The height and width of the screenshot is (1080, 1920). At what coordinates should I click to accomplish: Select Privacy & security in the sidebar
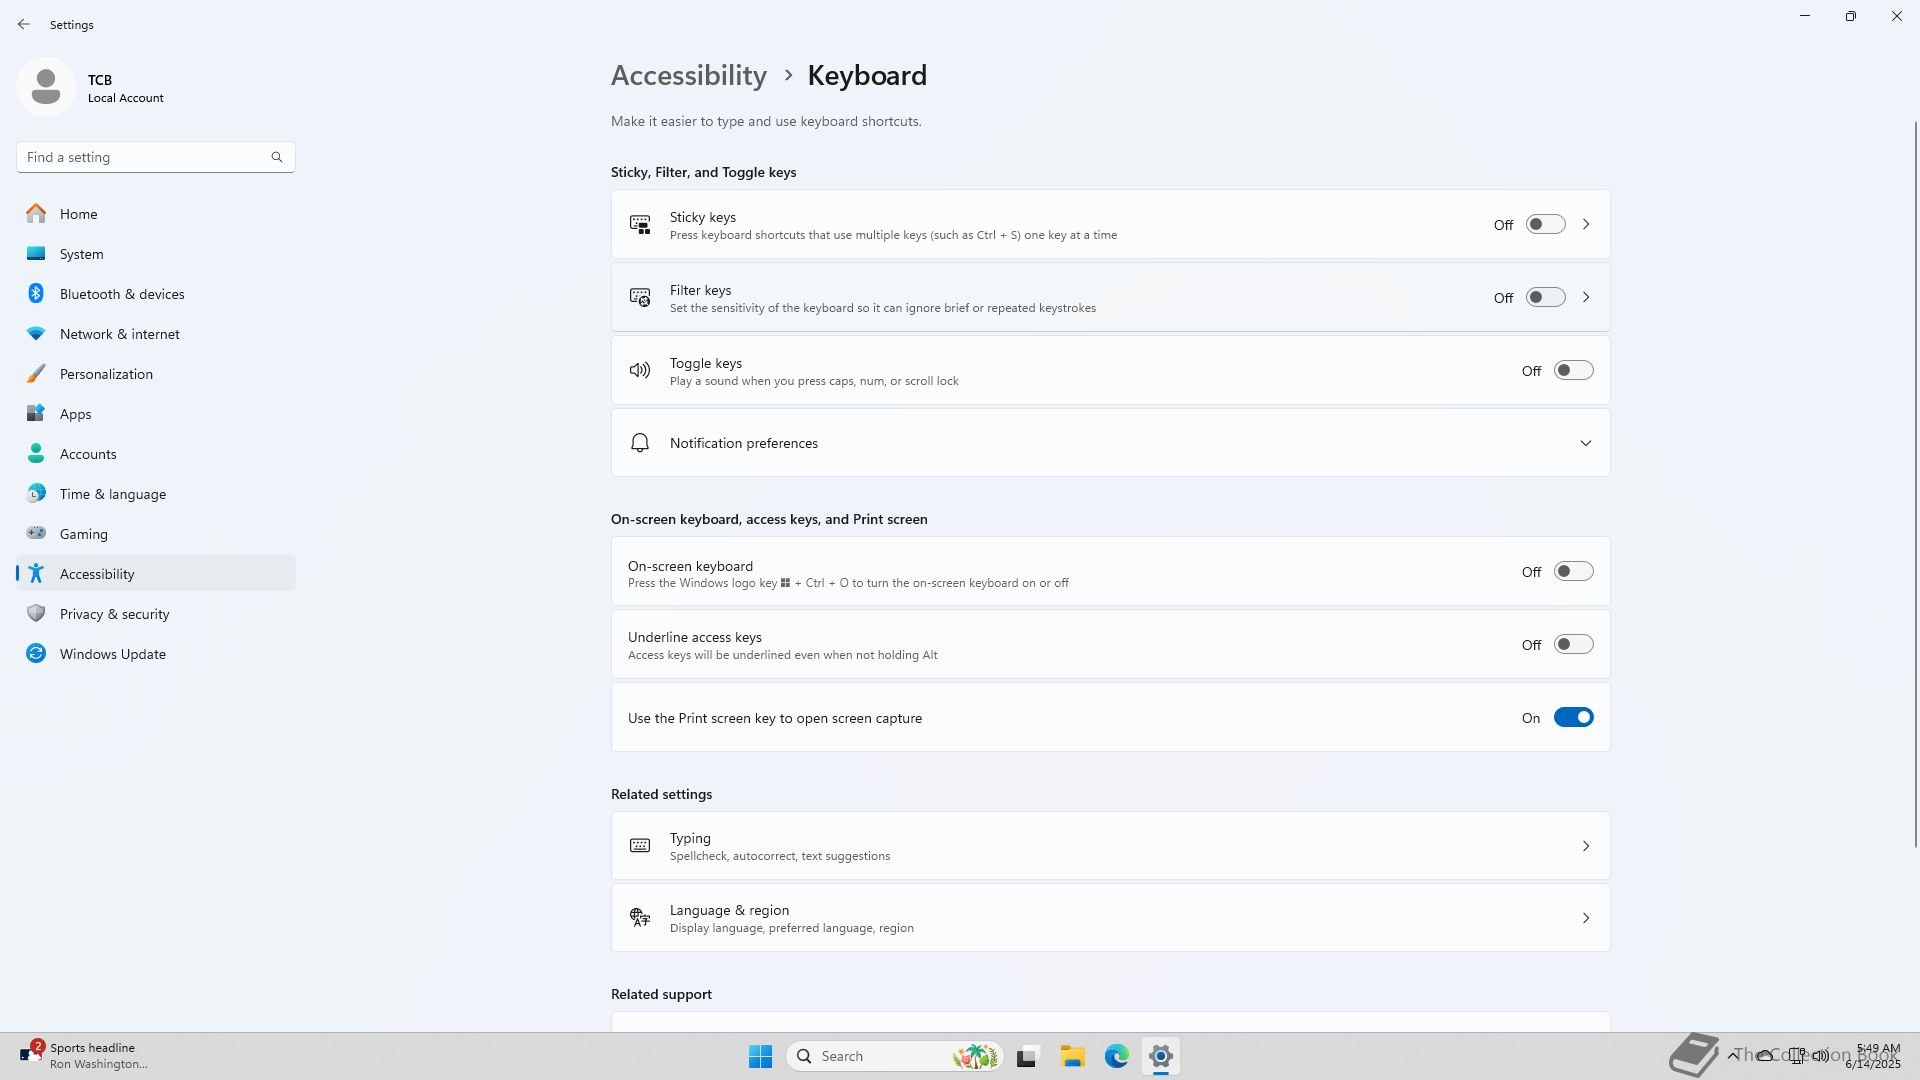point(114,614)
